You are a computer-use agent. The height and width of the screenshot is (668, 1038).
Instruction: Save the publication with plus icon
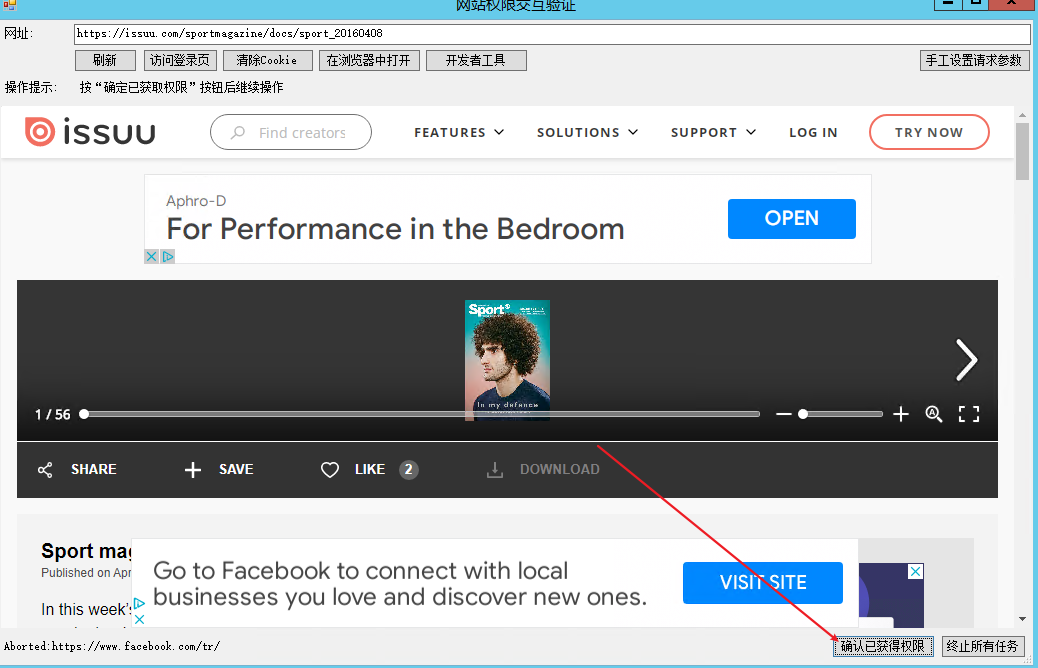click(219, 469)
